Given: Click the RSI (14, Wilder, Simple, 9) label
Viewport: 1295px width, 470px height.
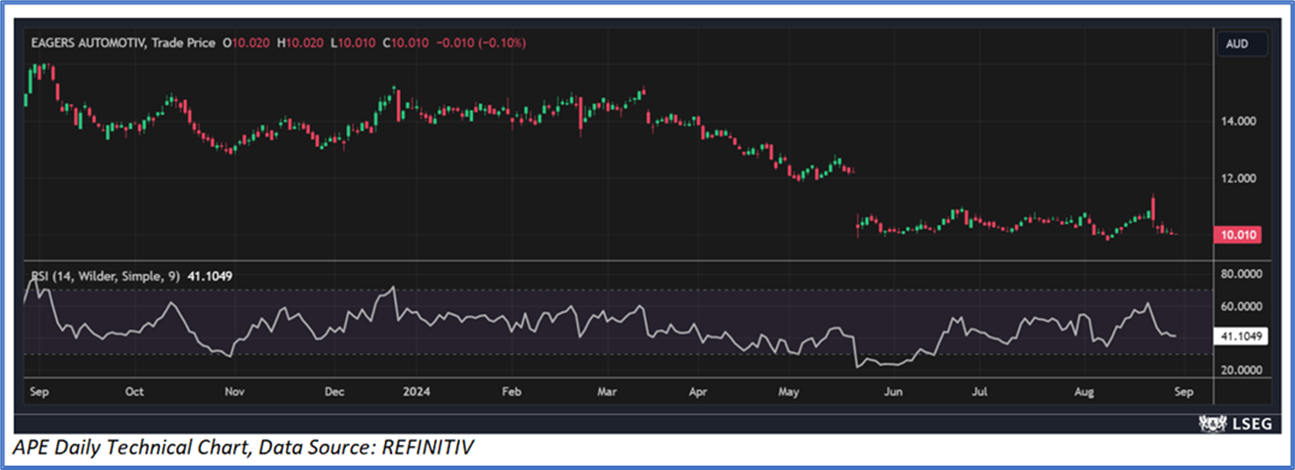Looking at the screenshot, I should [x=107, y=275].
